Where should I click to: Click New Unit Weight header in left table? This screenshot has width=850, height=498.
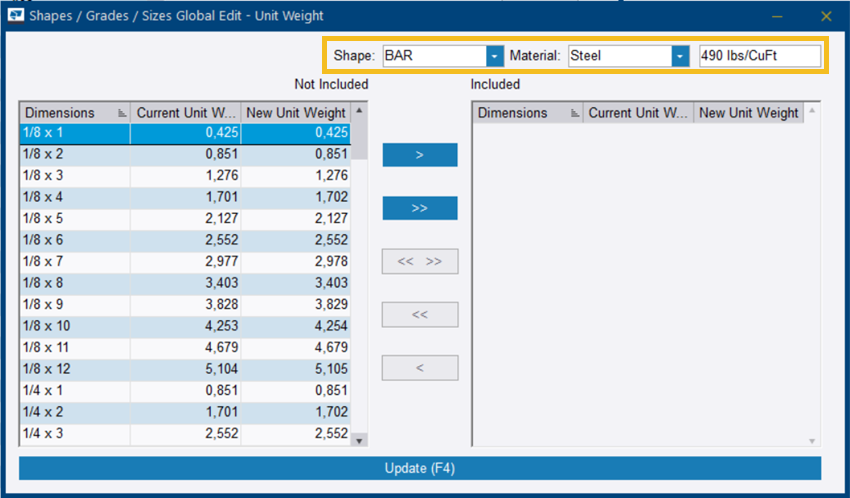coord(295,113)
